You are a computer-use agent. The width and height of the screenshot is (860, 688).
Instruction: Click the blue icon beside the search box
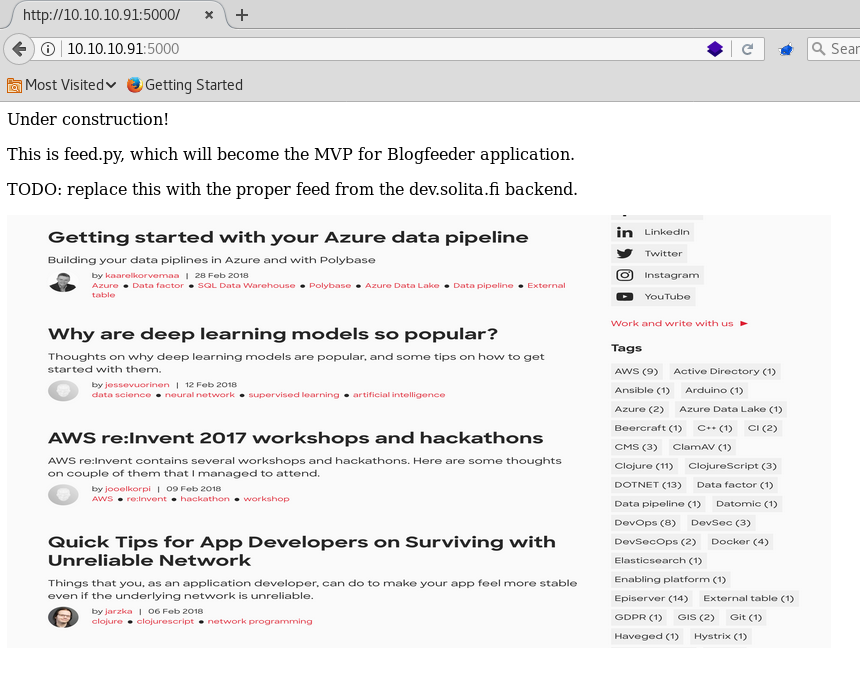pyautogui.click(x=786, y=49)
